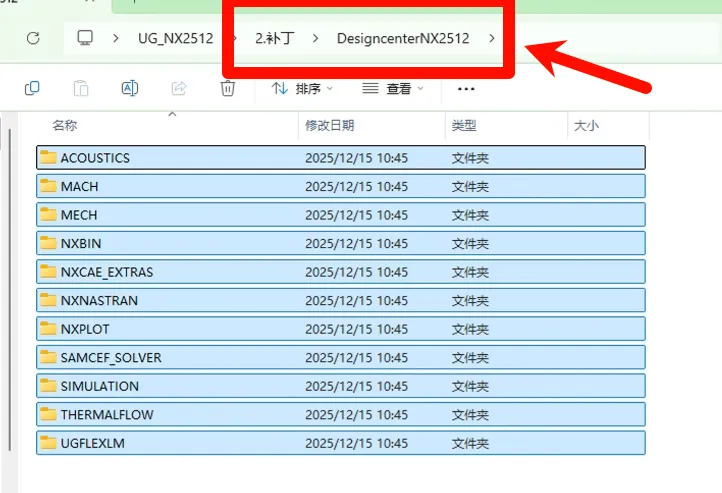This screenshot has width=722, height=493.
Task: Click the NXNASTRAN folder name
Action: click(99, 301)
